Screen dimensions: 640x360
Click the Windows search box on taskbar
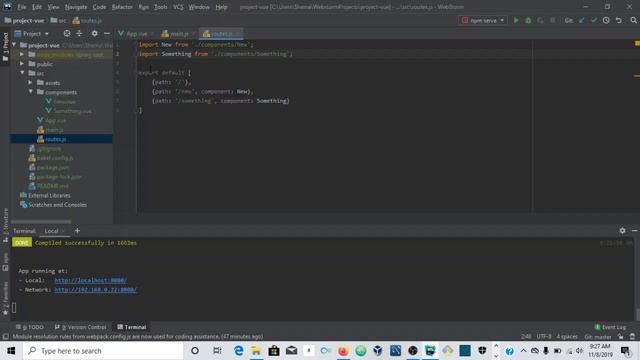(103, 351)
